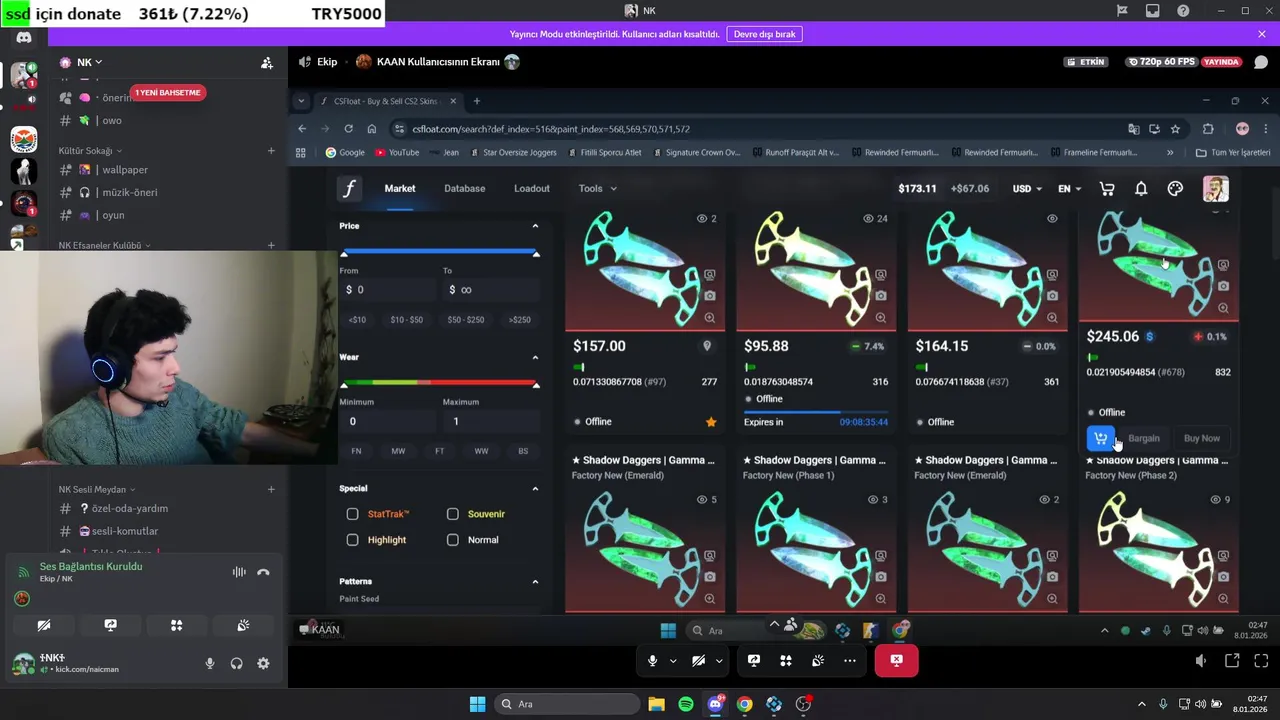Share screen from Discord voice panel
The image size is (1280, 720).
pyautogui.click(x=110, y=625)
